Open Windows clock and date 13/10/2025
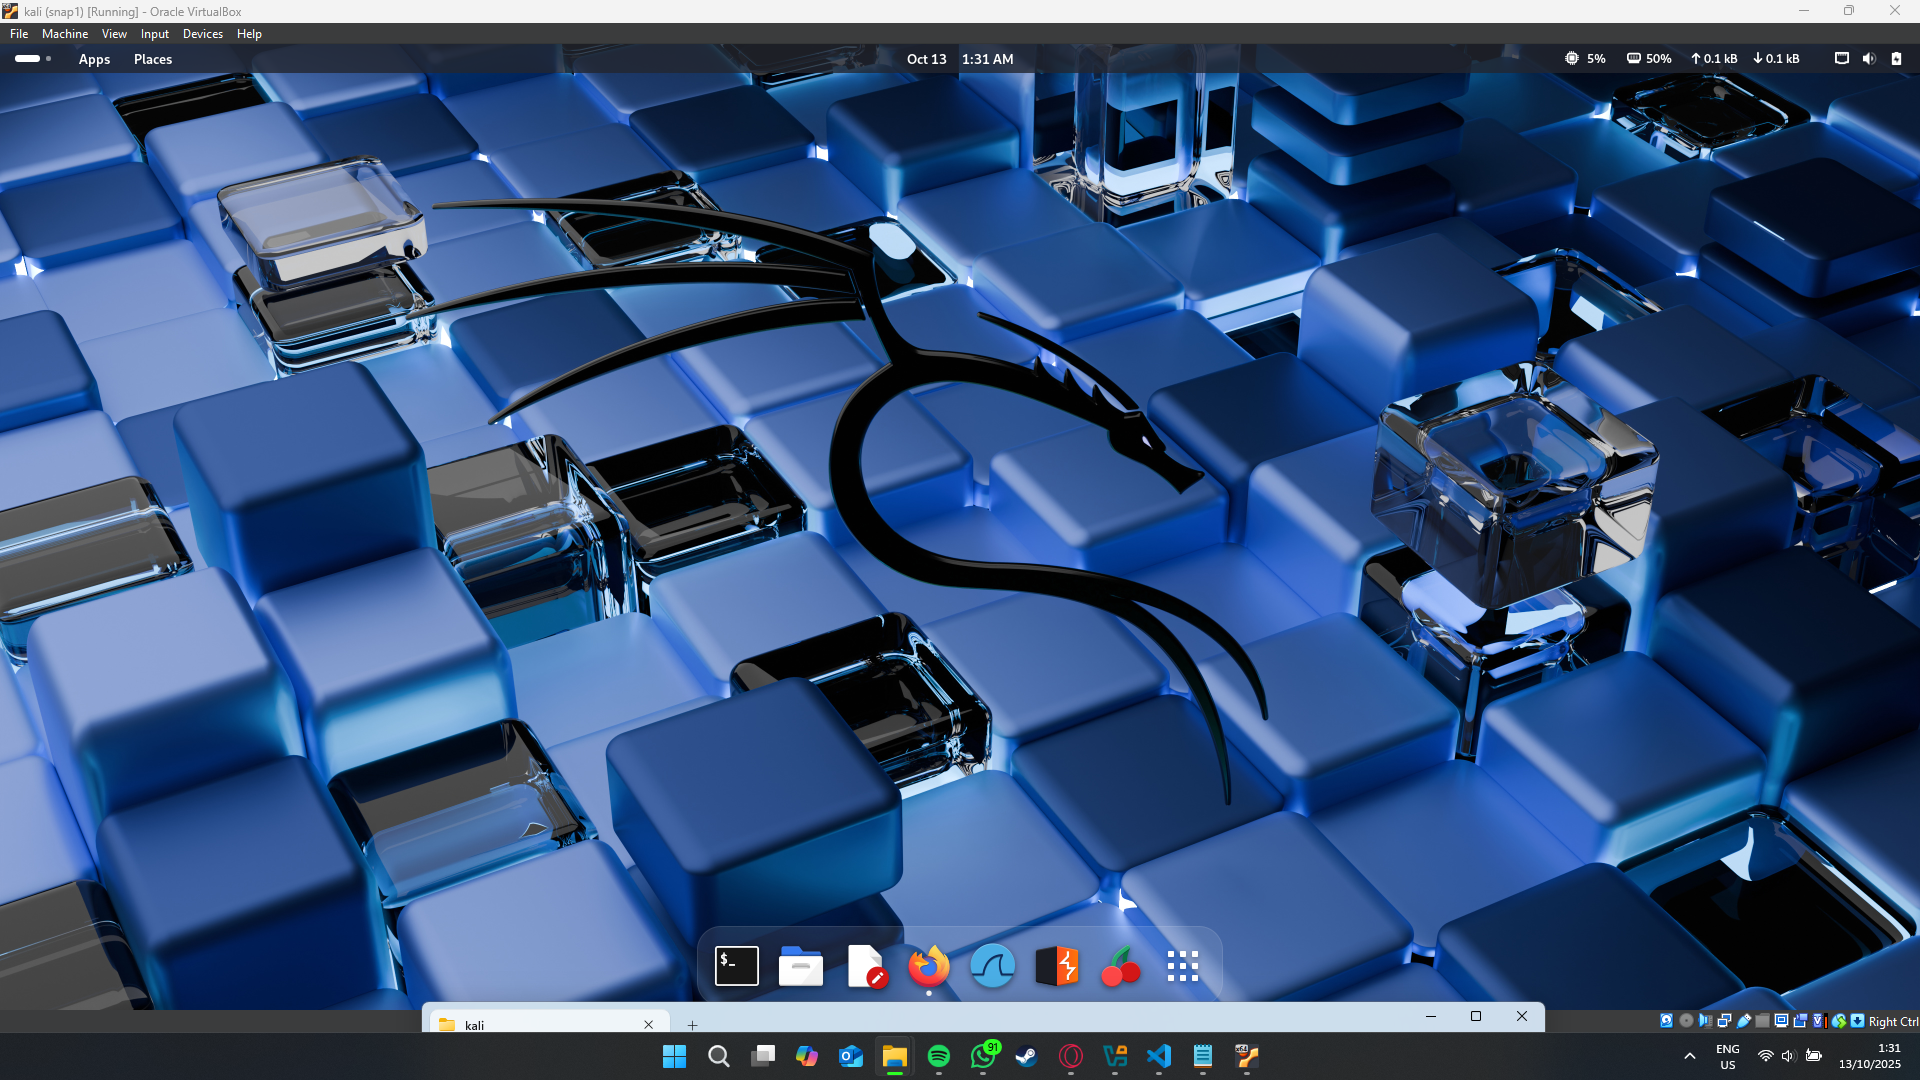The image size is (1920, 1080). 1870,1056
